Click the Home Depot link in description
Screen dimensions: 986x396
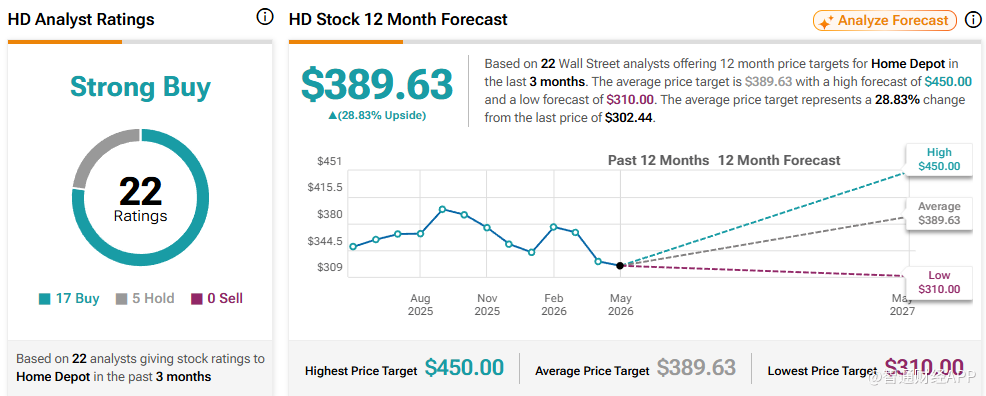pos(909,63)
